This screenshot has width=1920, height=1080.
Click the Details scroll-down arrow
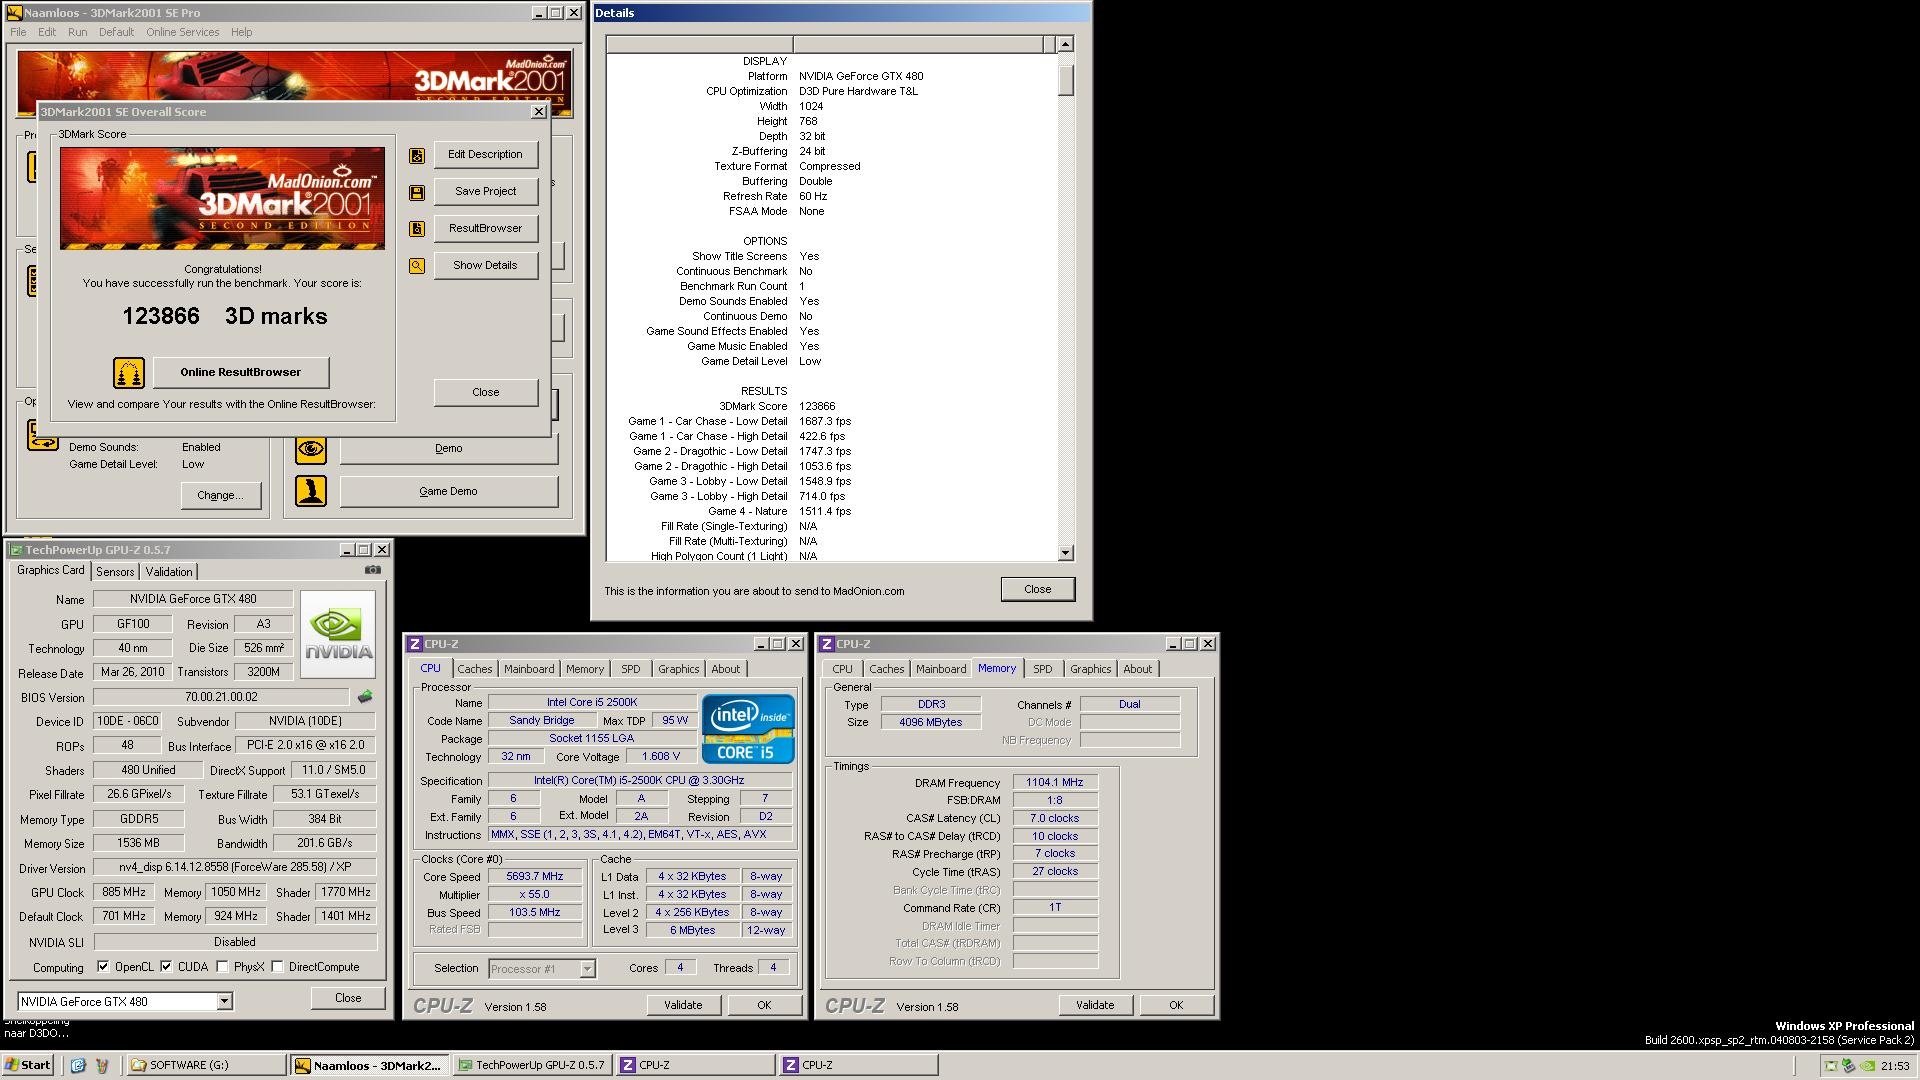(x=1065, y=553)
